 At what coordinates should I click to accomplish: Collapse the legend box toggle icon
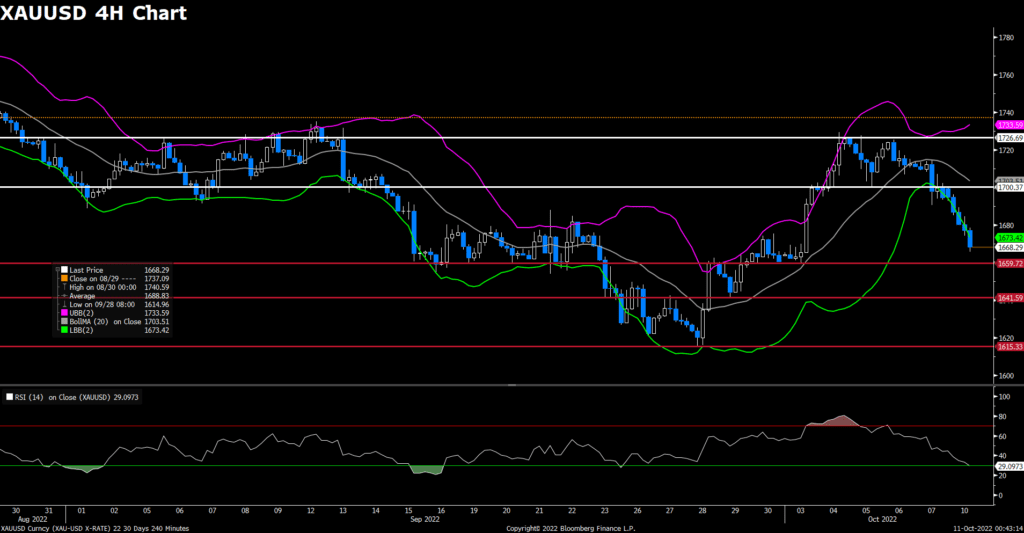coord(57,270)
